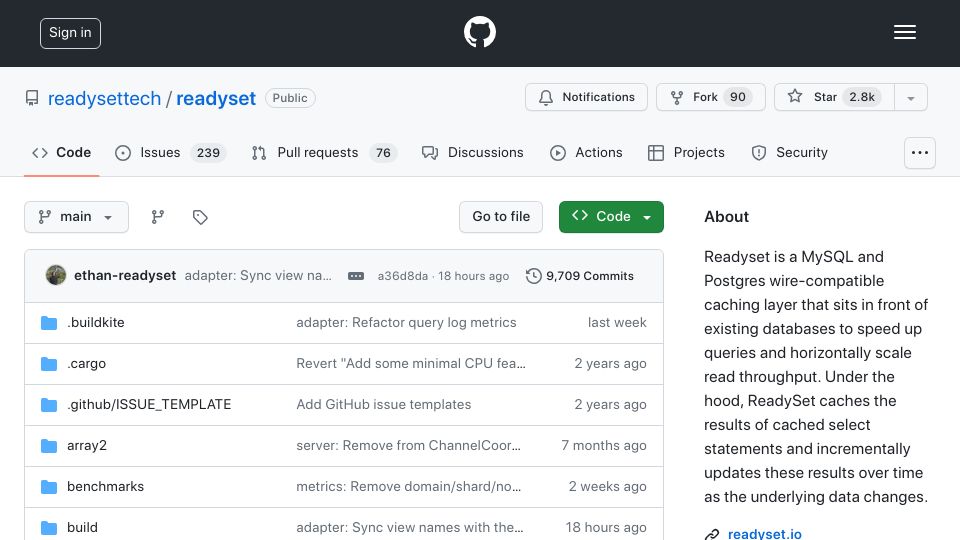Screen dimensions: 960x540
Task: Open benchmarks folder name
Action: [105, 487]
